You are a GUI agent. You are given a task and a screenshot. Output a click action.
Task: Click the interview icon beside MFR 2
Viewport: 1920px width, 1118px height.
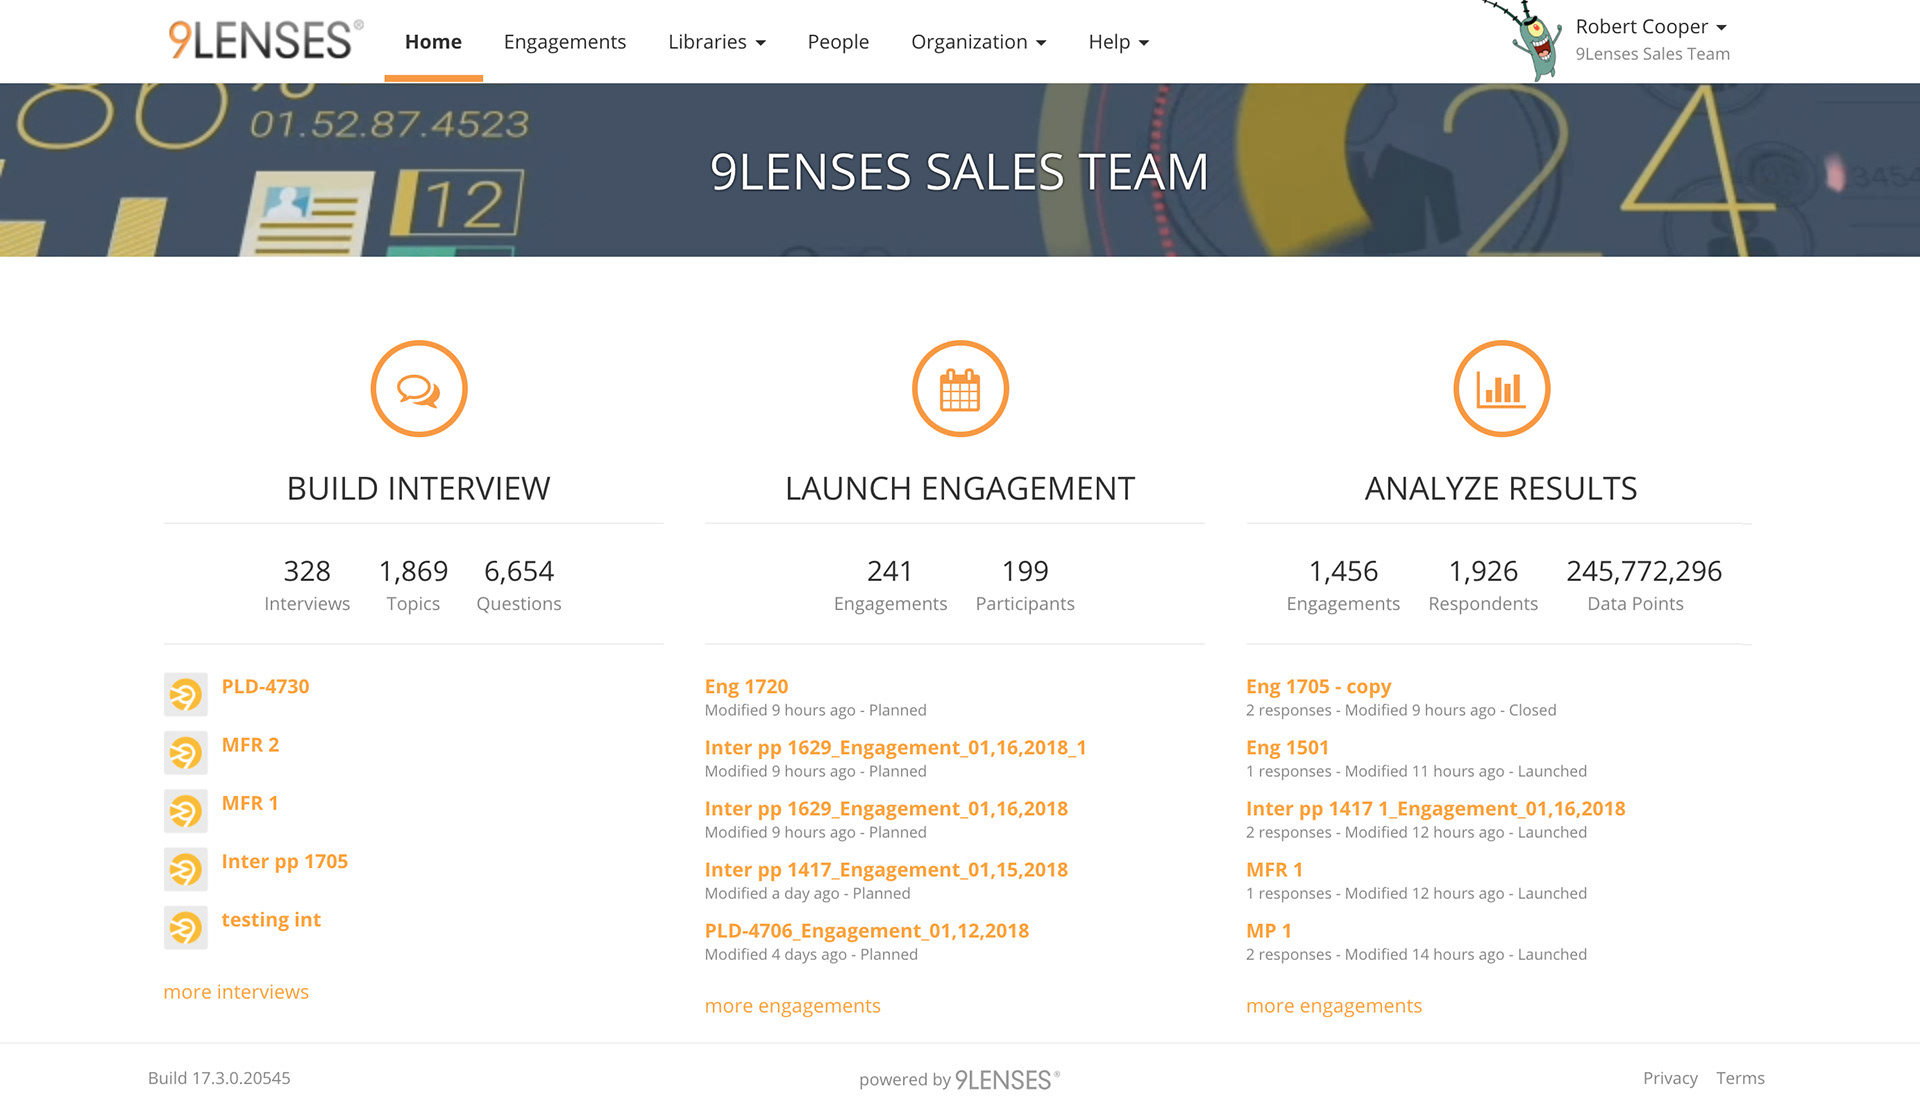tap(186, 752)
